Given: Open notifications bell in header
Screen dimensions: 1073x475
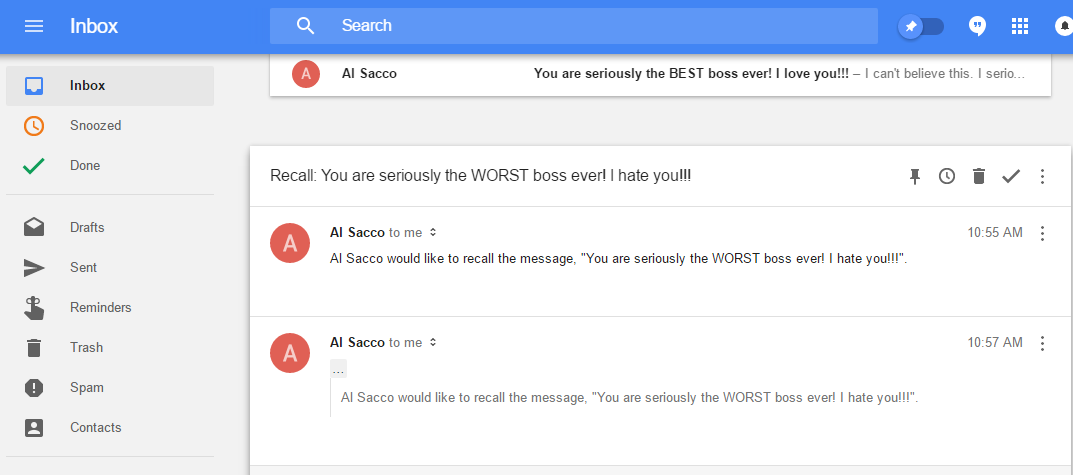Looking at the screenshot, I should (1064, 27).
